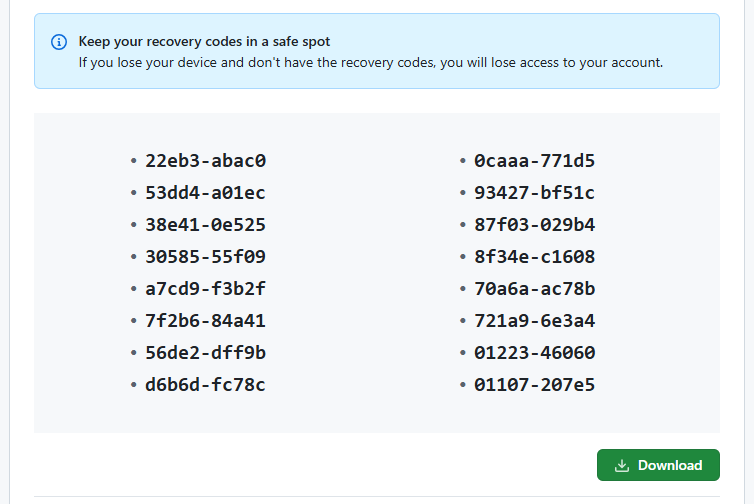754x504 pixels.
Task: Click the warning text about losing account access
Action: [x=371, y=62]
